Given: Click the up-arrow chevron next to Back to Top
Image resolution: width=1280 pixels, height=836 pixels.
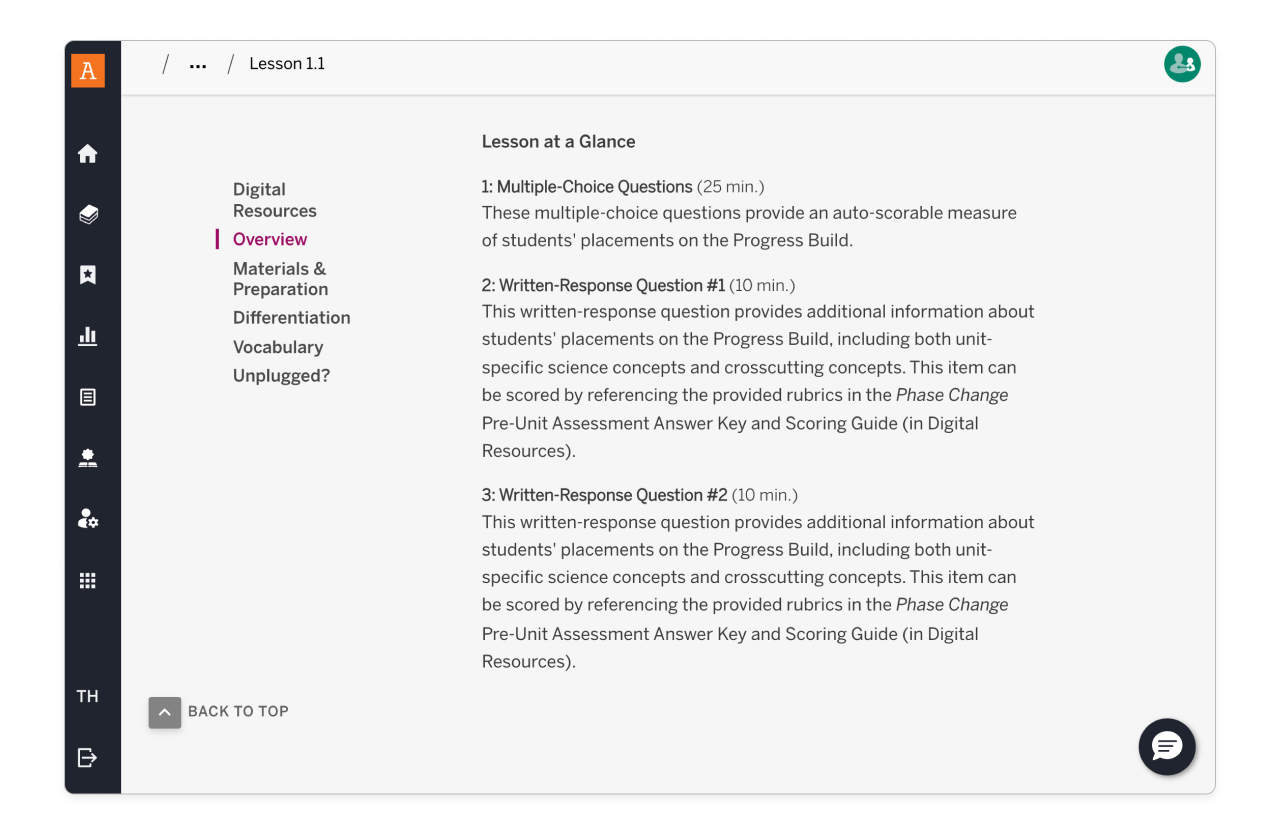Looking at the screenshot, I should point(164,712).
